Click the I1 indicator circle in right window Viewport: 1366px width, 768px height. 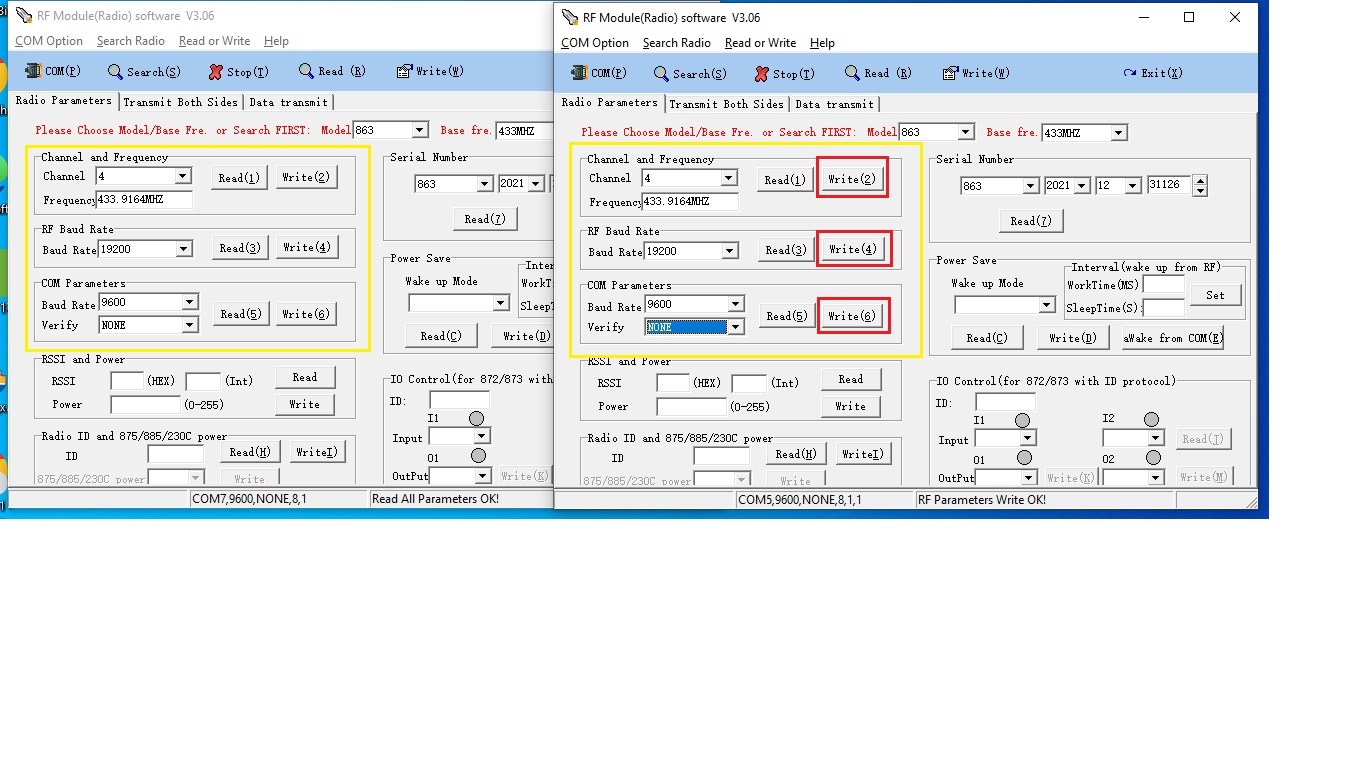pyautogui.click(x=1022, y=421)
